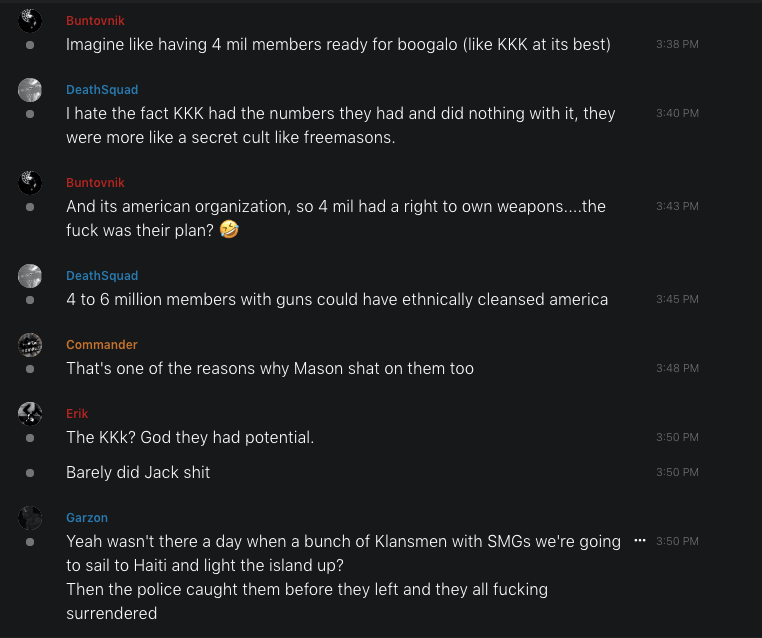Click the dot beside the "Barely did" message
Viewport: 762px width, 638px height.
[30, 472]
